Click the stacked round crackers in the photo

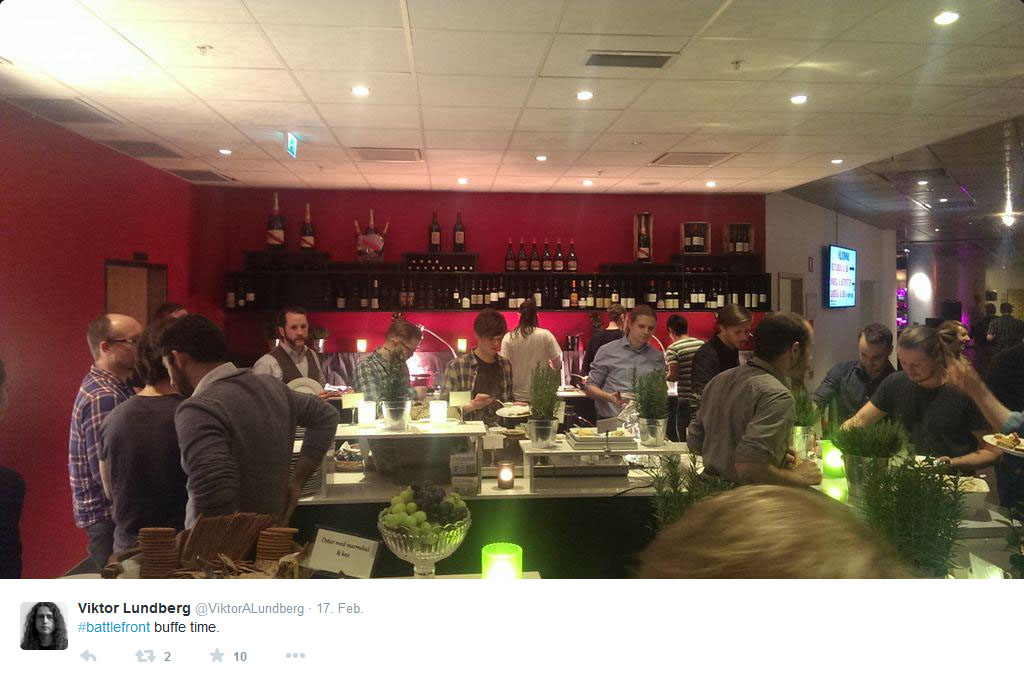(x=159, y=551)
